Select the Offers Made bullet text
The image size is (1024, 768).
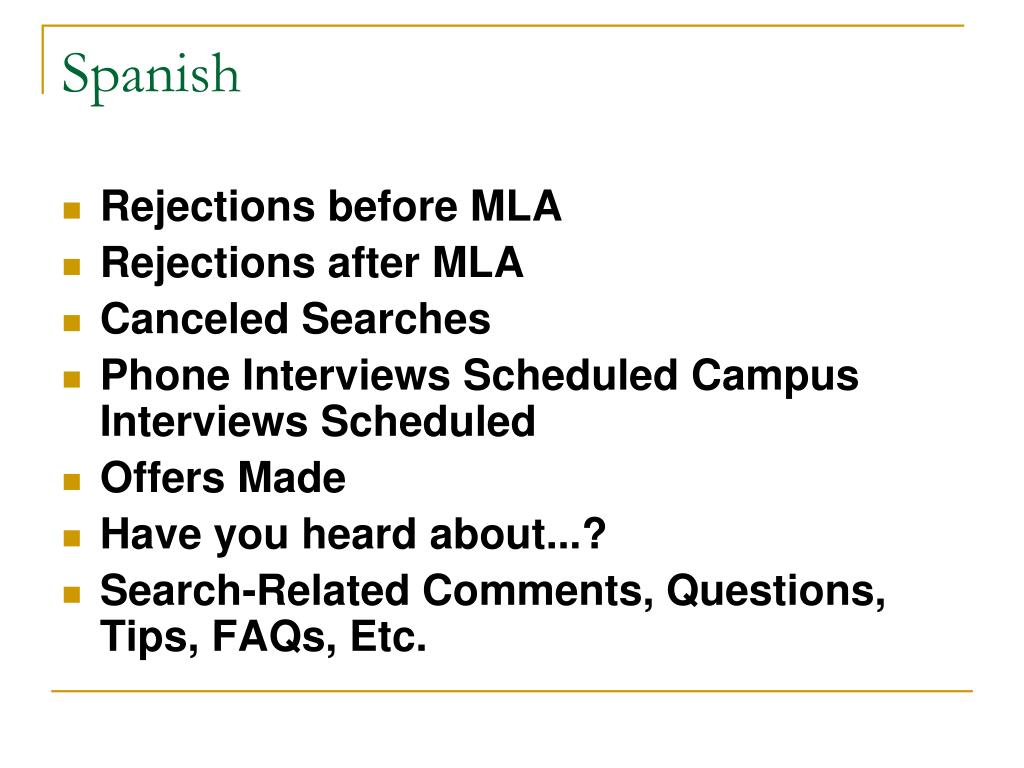(x=223, y=478)
